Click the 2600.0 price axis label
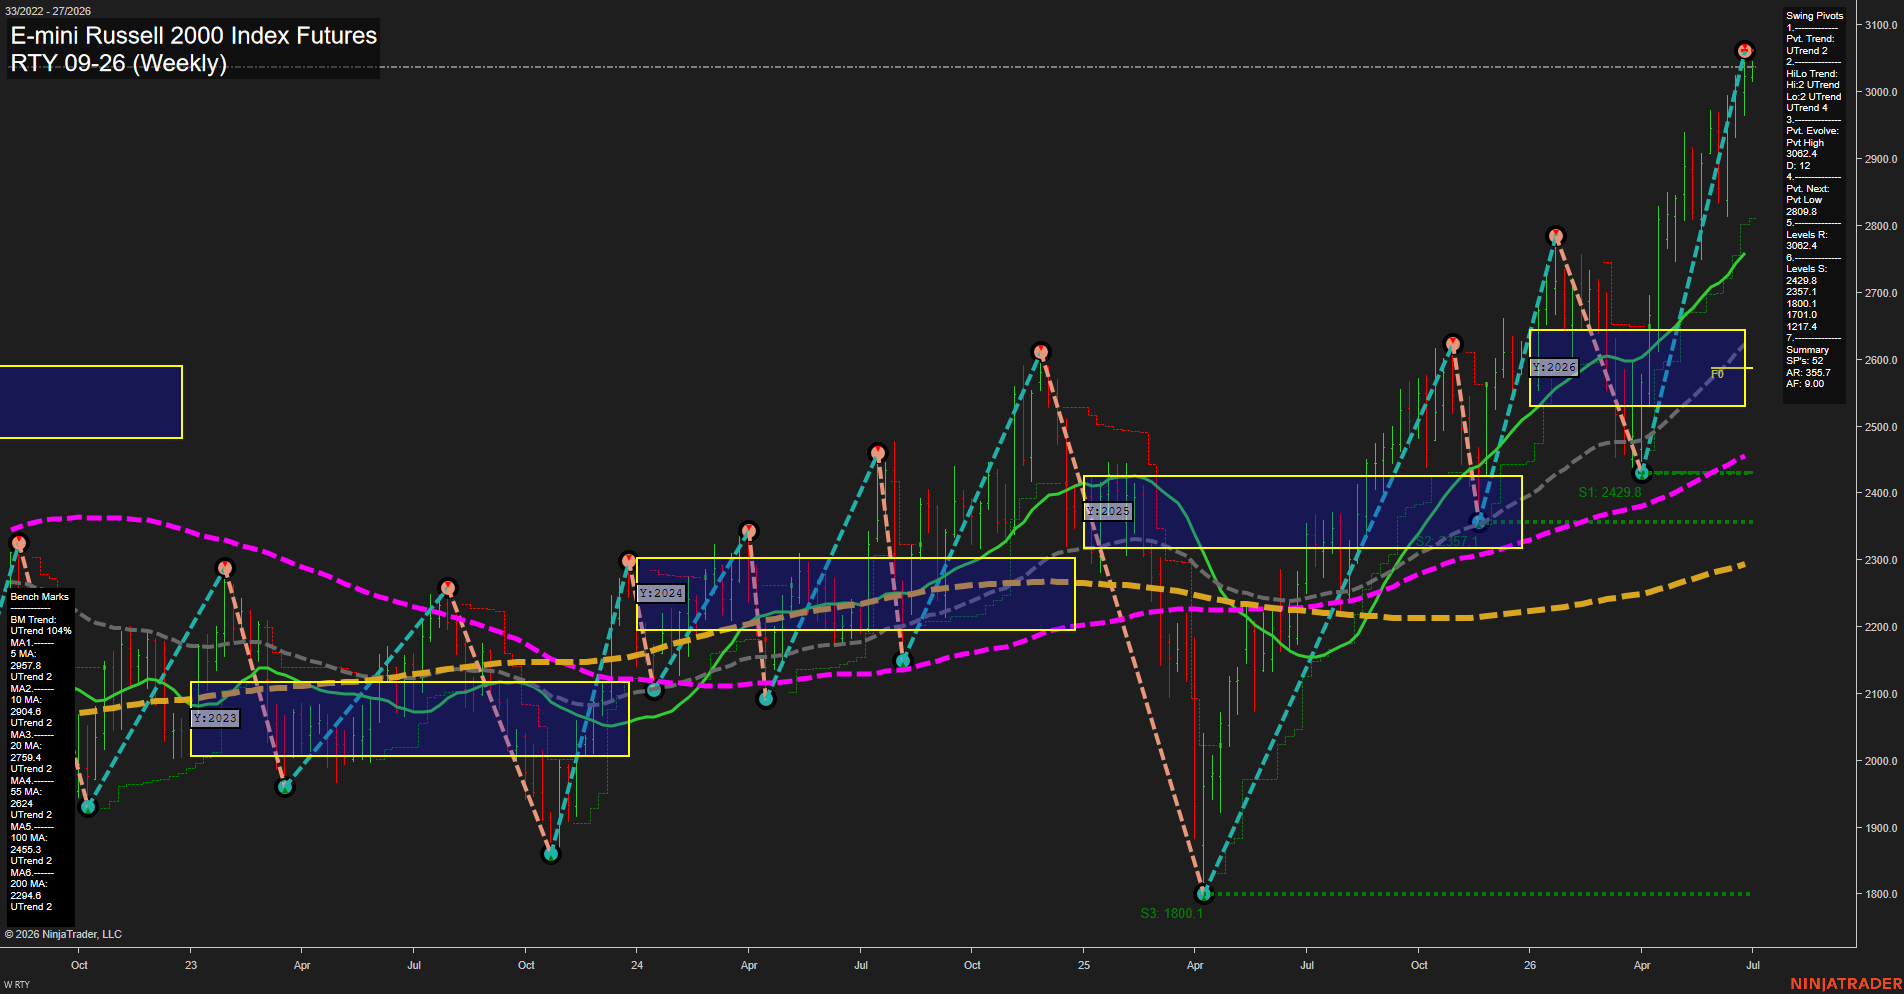The width and height of the screenshot is (1904, 994). (1881, 360)
